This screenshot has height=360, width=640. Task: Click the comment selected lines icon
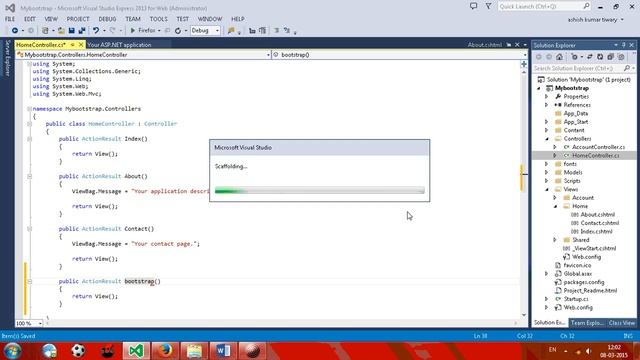276,31
